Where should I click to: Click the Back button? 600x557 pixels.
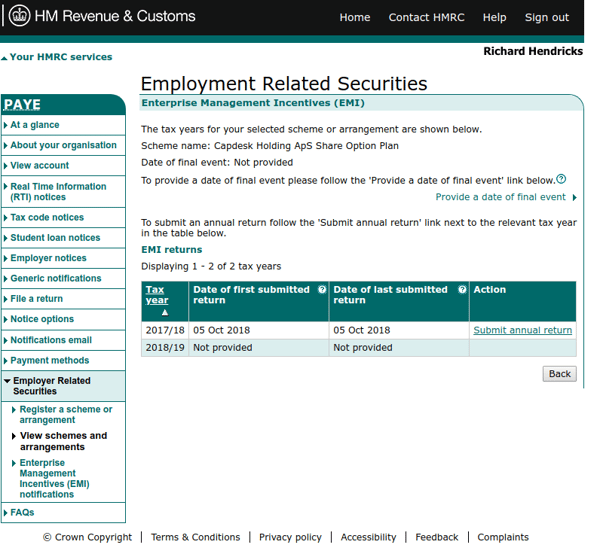[x=559, y=374]
